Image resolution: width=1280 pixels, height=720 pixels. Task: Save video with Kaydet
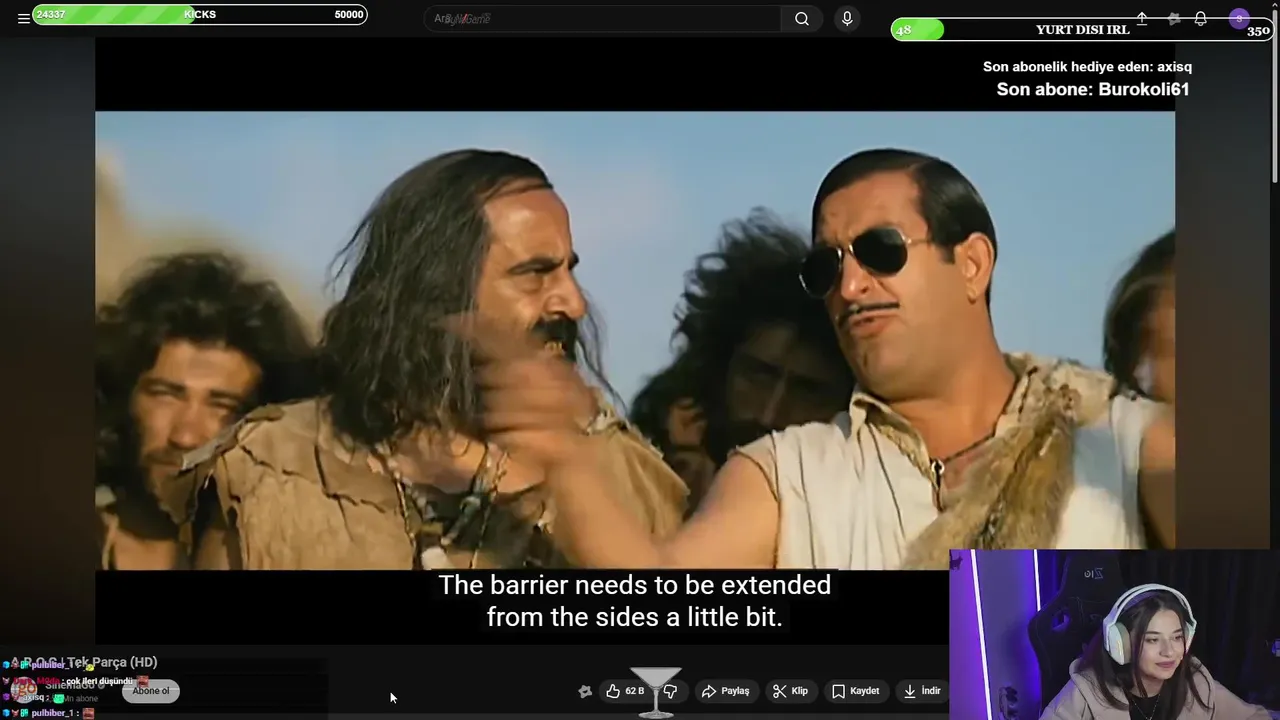pyautogui.click(x=856, y=691)
